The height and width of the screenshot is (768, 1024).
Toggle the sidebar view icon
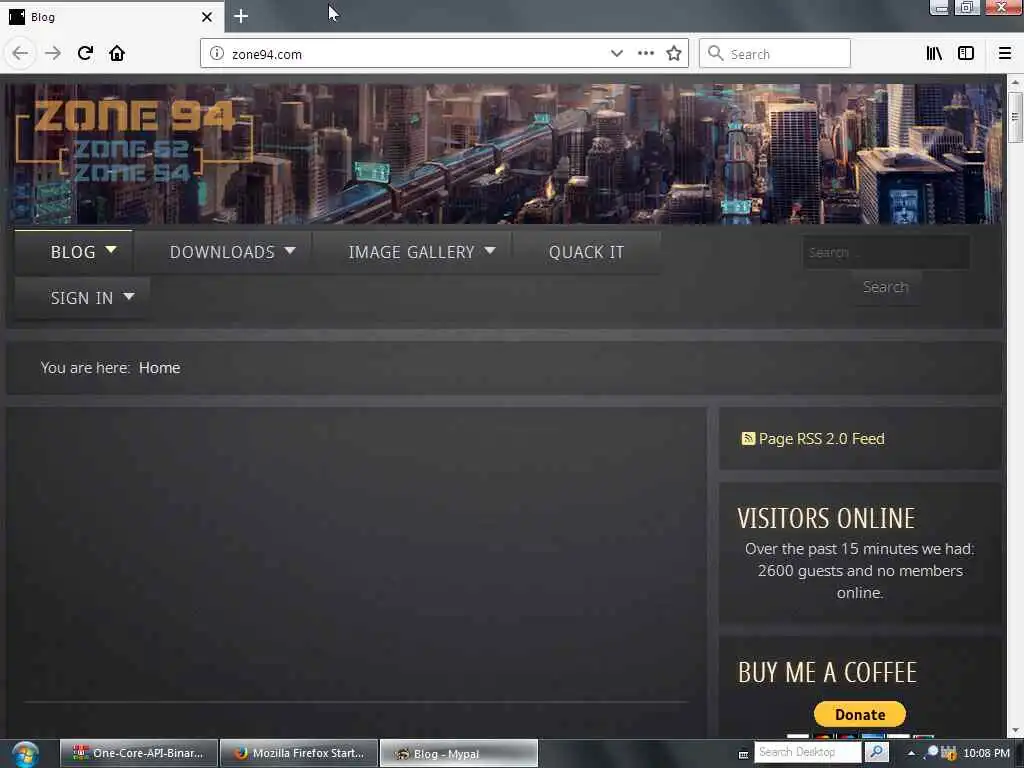(x=966, y=54)
